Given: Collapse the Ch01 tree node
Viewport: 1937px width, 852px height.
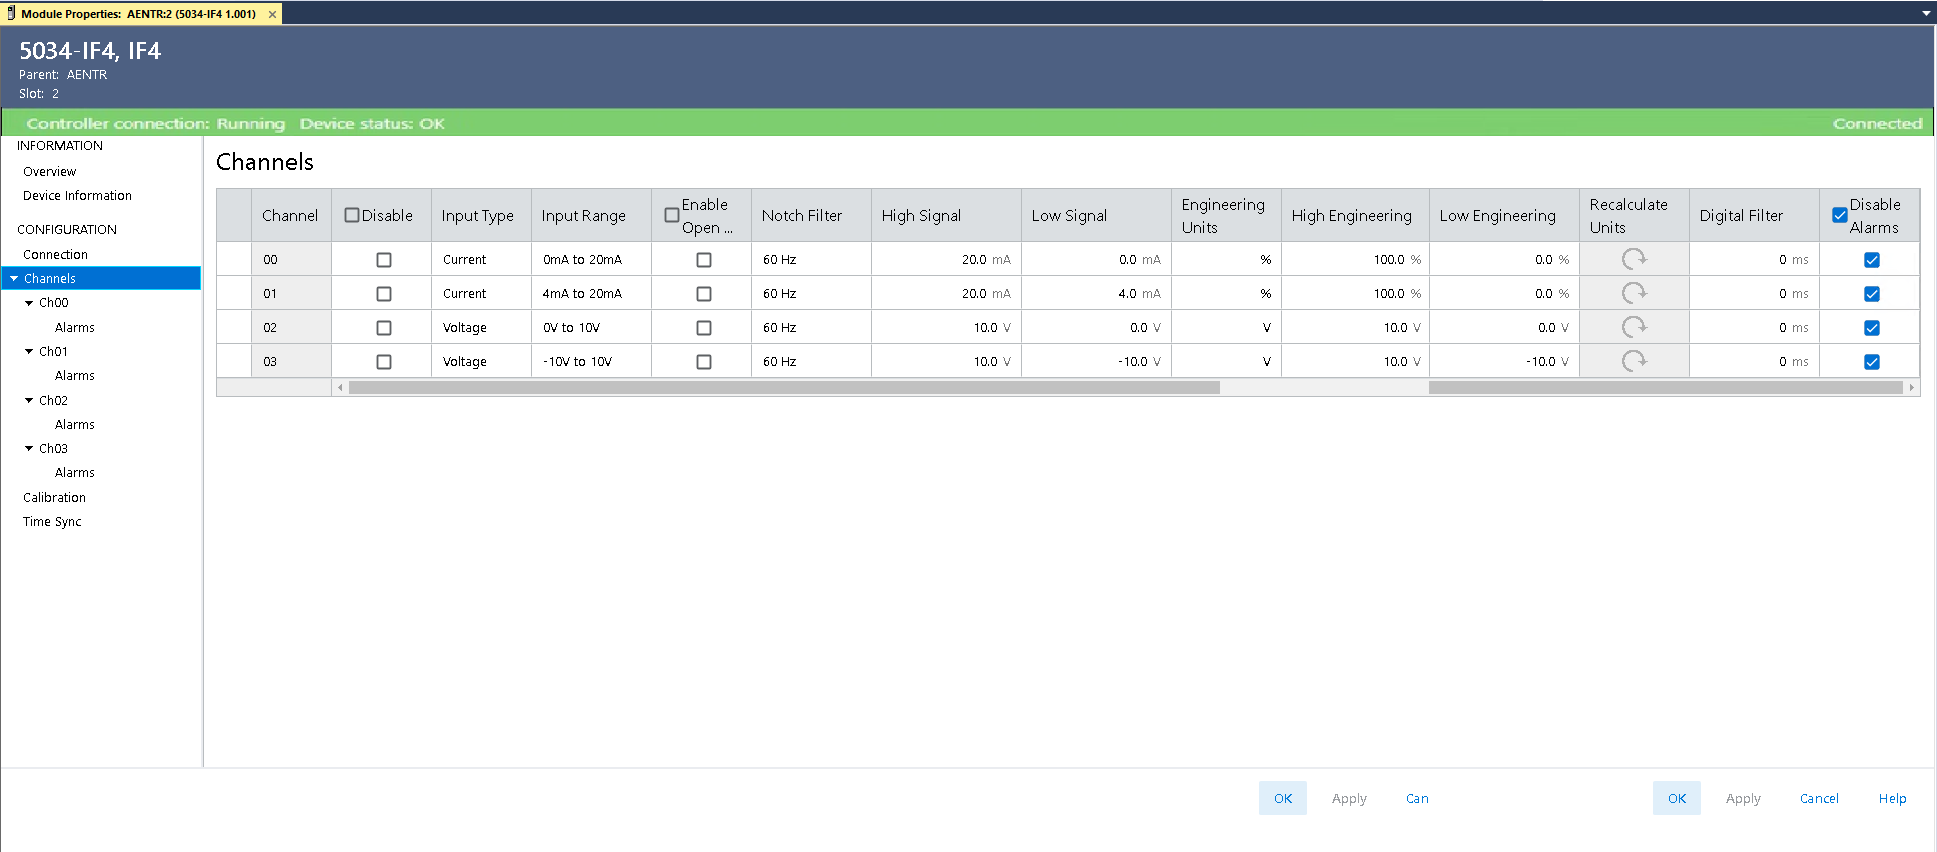Looking at the screenshot, I should 29,352.
